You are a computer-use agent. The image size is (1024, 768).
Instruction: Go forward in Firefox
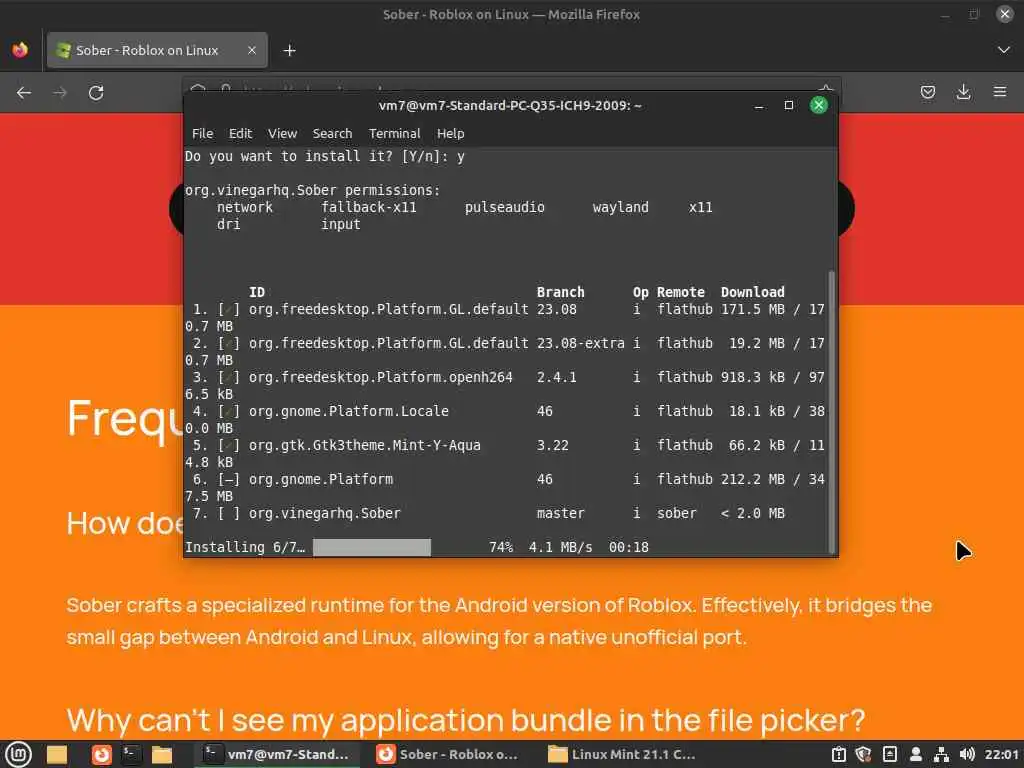tap(59, 93)
